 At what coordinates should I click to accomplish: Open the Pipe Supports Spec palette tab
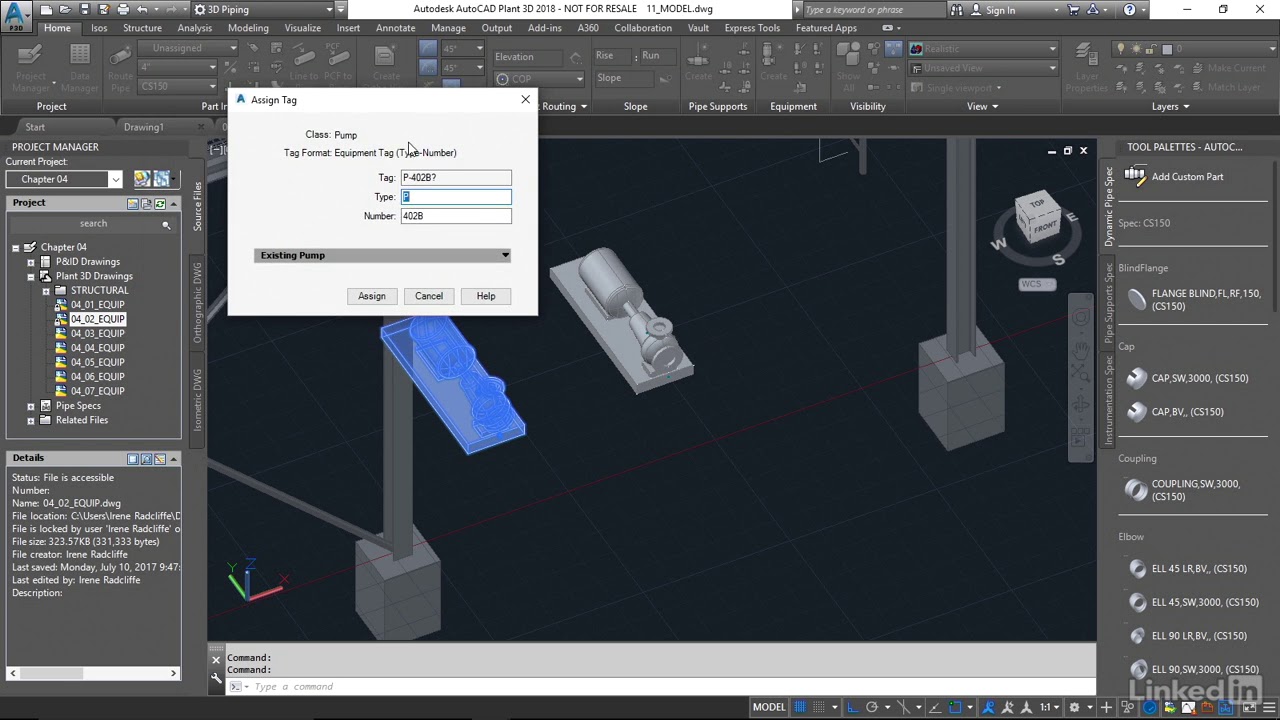(x=1108, y=303)
